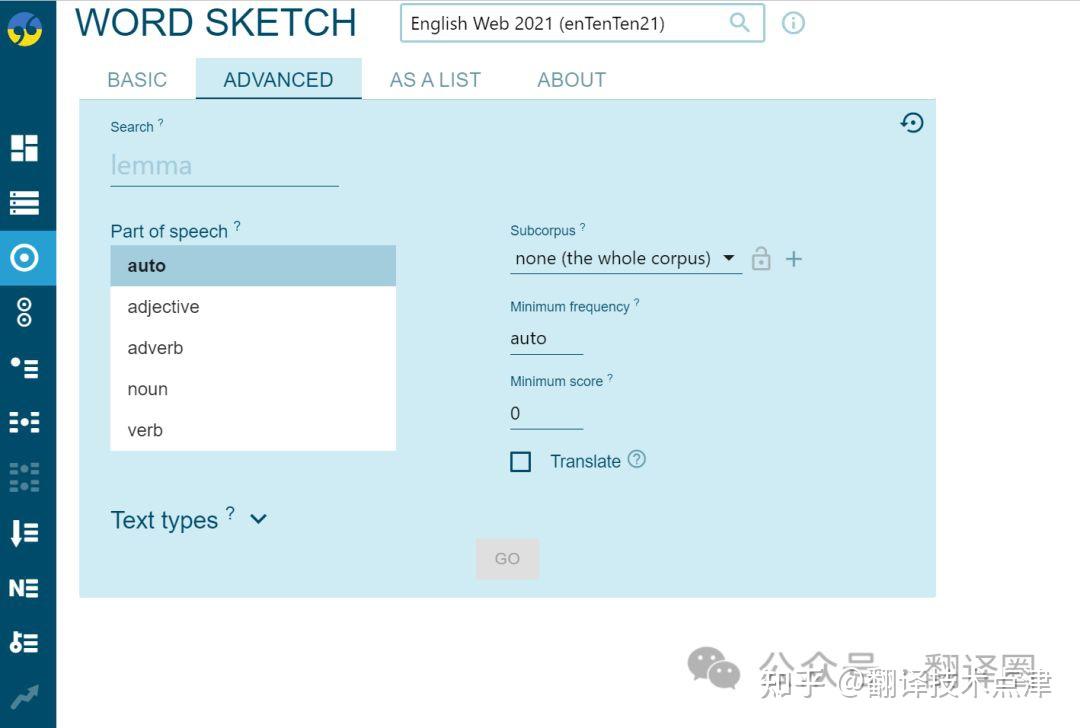Open the Subcorpus dropdown
Screen dimensions: 1080x728
[x=625, y=258]
